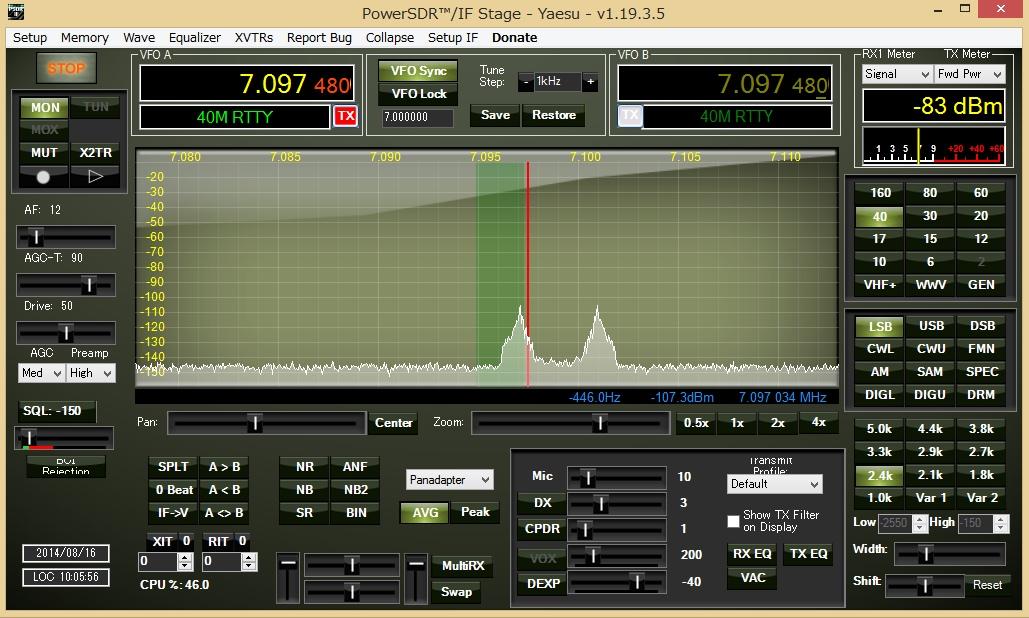The width and height of the screenshot is (1029, 618).
Task: Toggle the VFO B TX indicator
Action: [630, 116]
